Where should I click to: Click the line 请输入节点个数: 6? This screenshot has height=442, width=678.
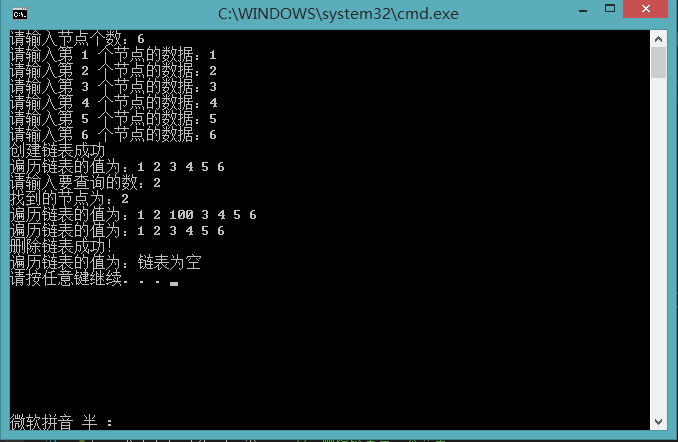pos(77,39)
